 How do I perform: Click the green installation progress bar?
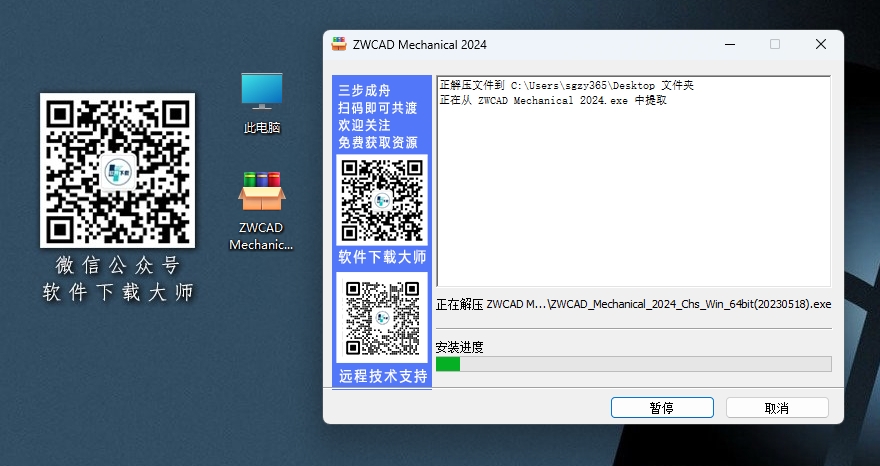point(633,364)
